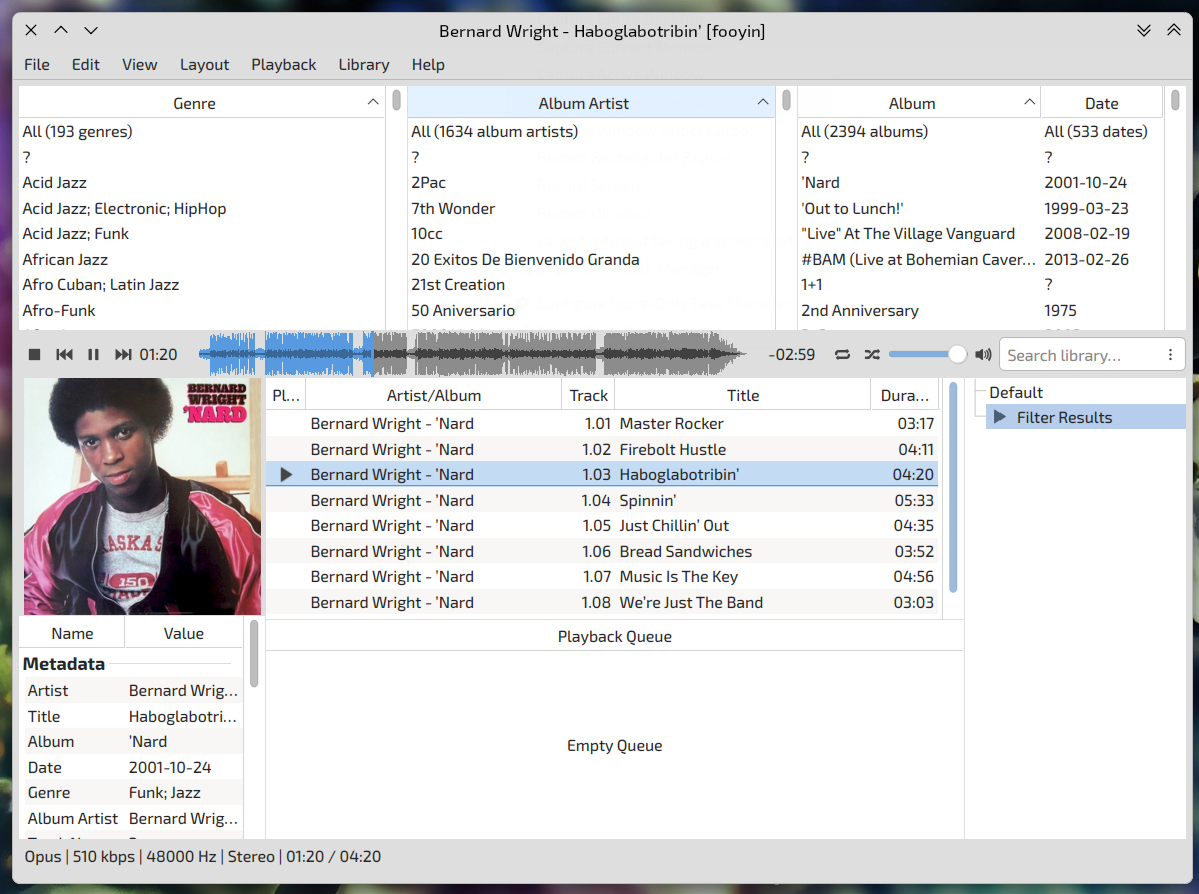This screenshot has height=894, width=1199.
Task: Pause the current track
Action: pyautogui.click(x=93, y=355)
